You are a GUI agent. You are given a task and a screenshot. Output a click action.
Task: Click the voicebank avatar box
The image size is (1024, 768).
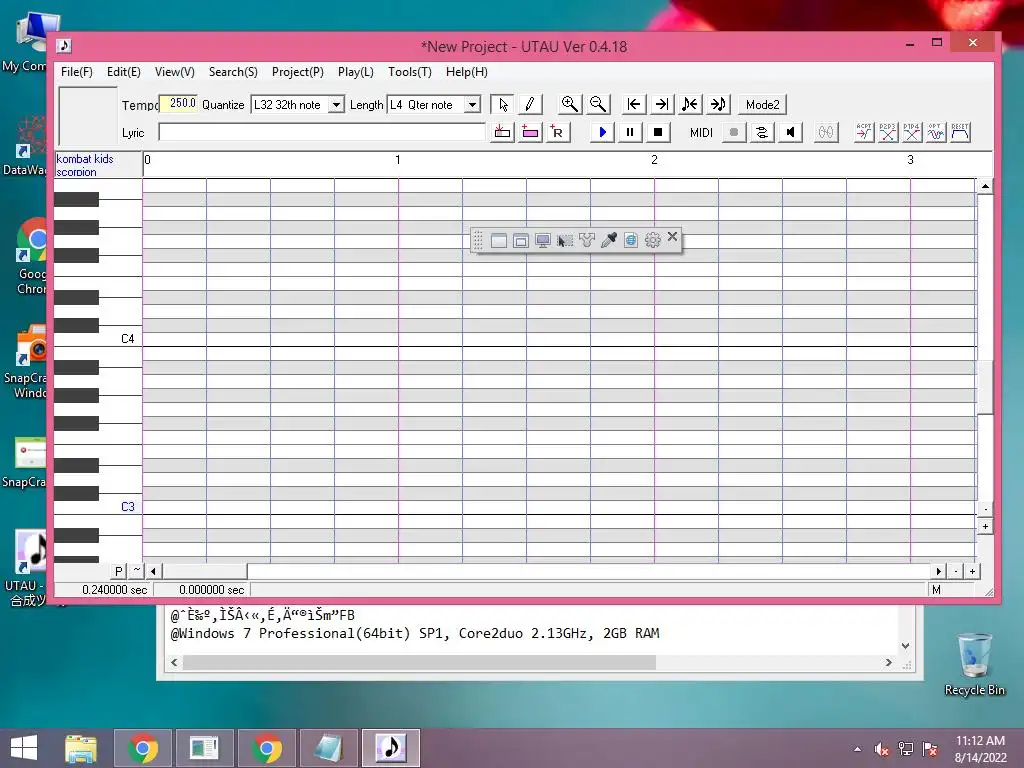pos(88,116)
